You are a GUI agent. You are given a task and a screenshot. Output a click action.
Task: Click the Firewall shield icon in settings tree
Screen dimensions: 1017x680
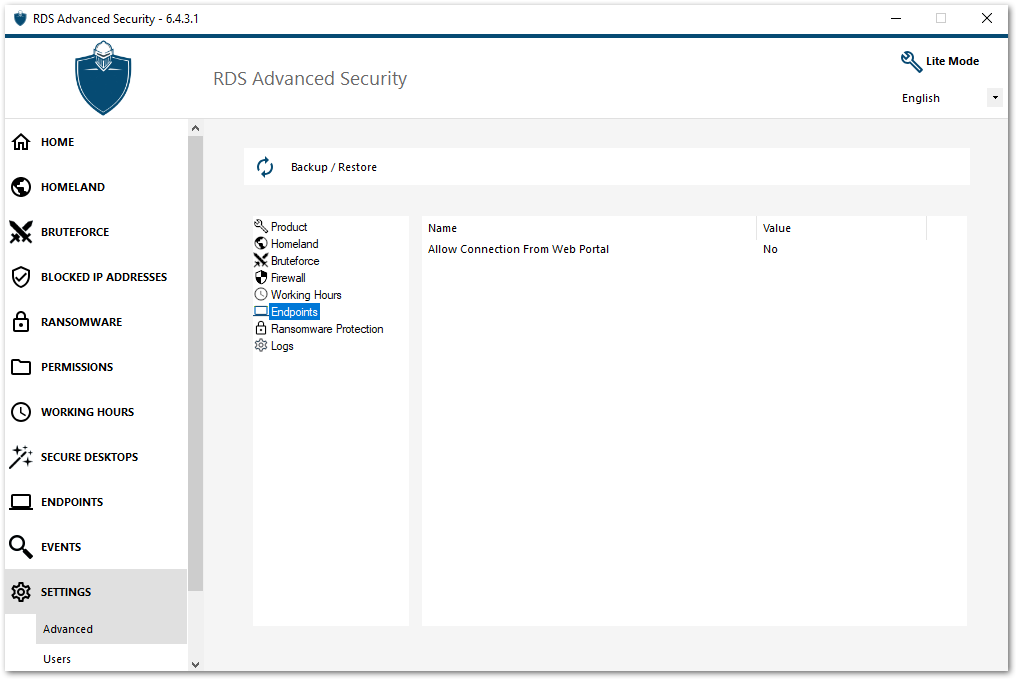261,277
